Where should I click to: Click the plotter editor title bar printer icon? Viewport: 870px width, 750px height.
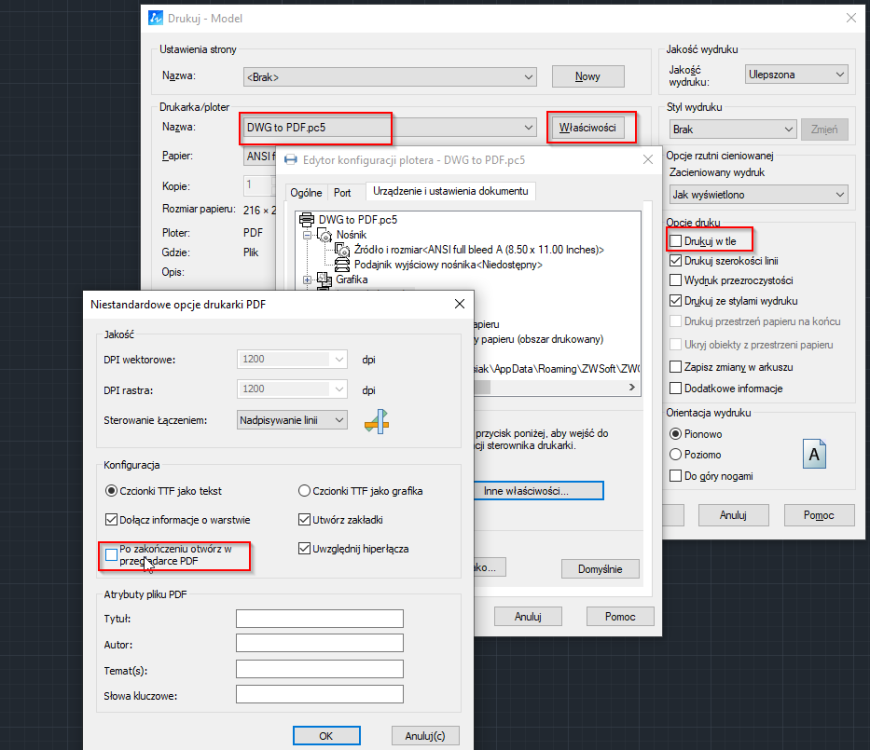291,160
